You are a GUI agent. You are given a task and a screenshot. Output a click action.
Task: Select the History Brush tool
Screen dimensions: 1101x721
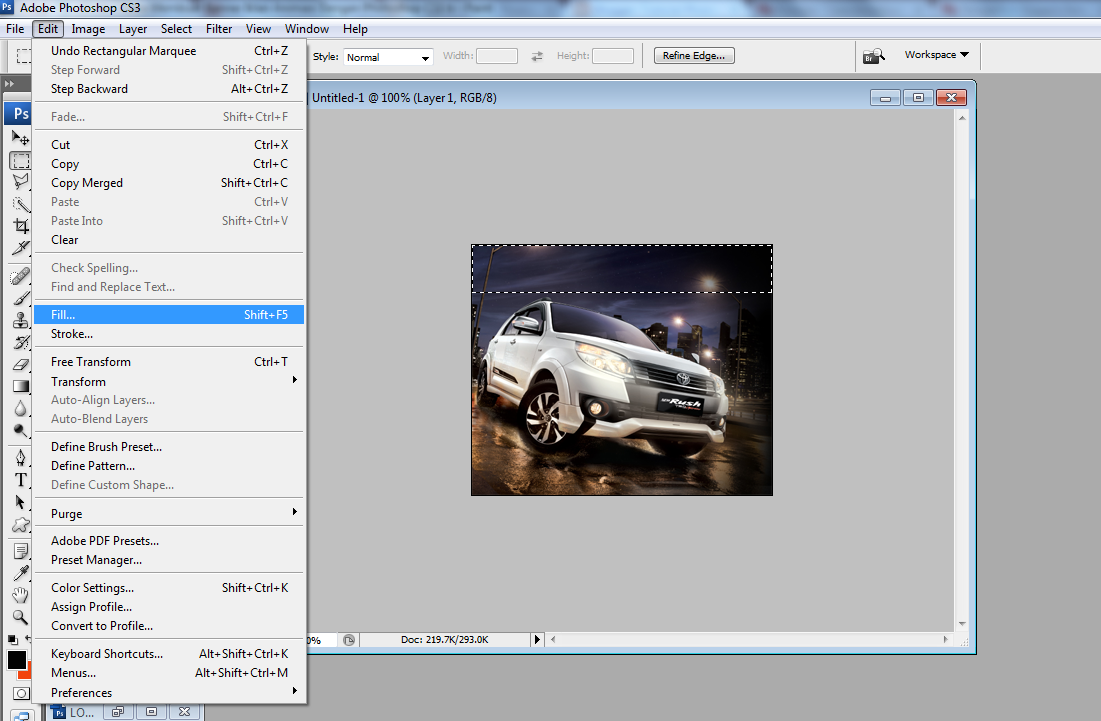click(x=20, y=343)
